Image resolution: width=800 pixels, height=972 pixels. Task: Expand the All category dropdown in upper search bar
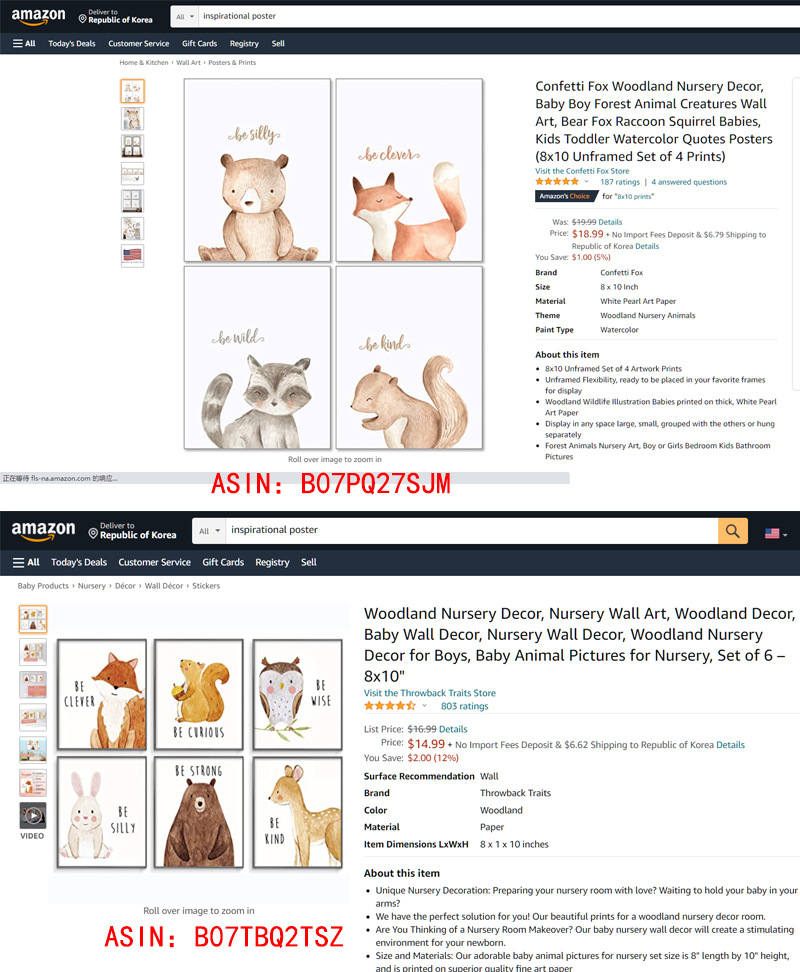point(185,16)
